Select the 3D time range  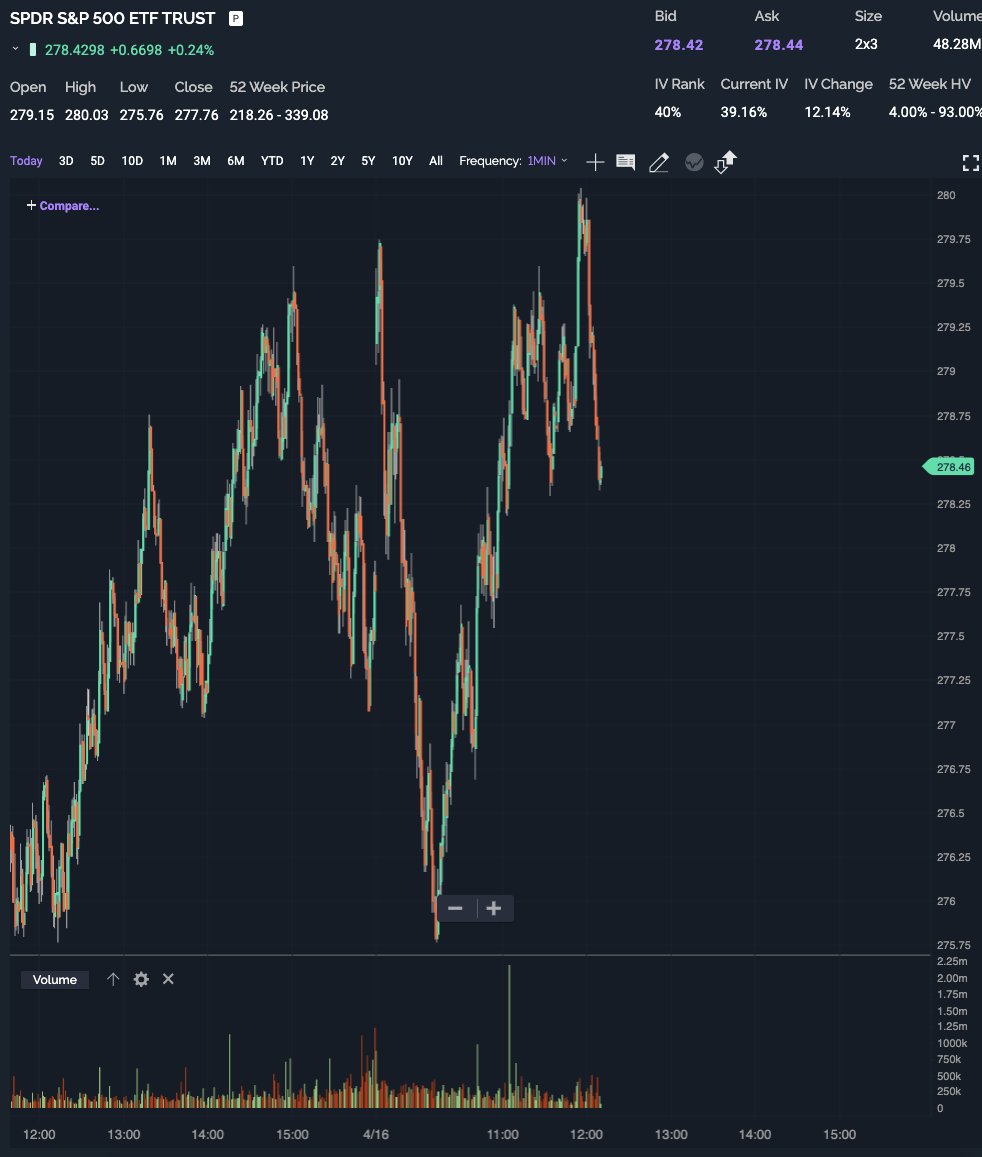point(66,161)
